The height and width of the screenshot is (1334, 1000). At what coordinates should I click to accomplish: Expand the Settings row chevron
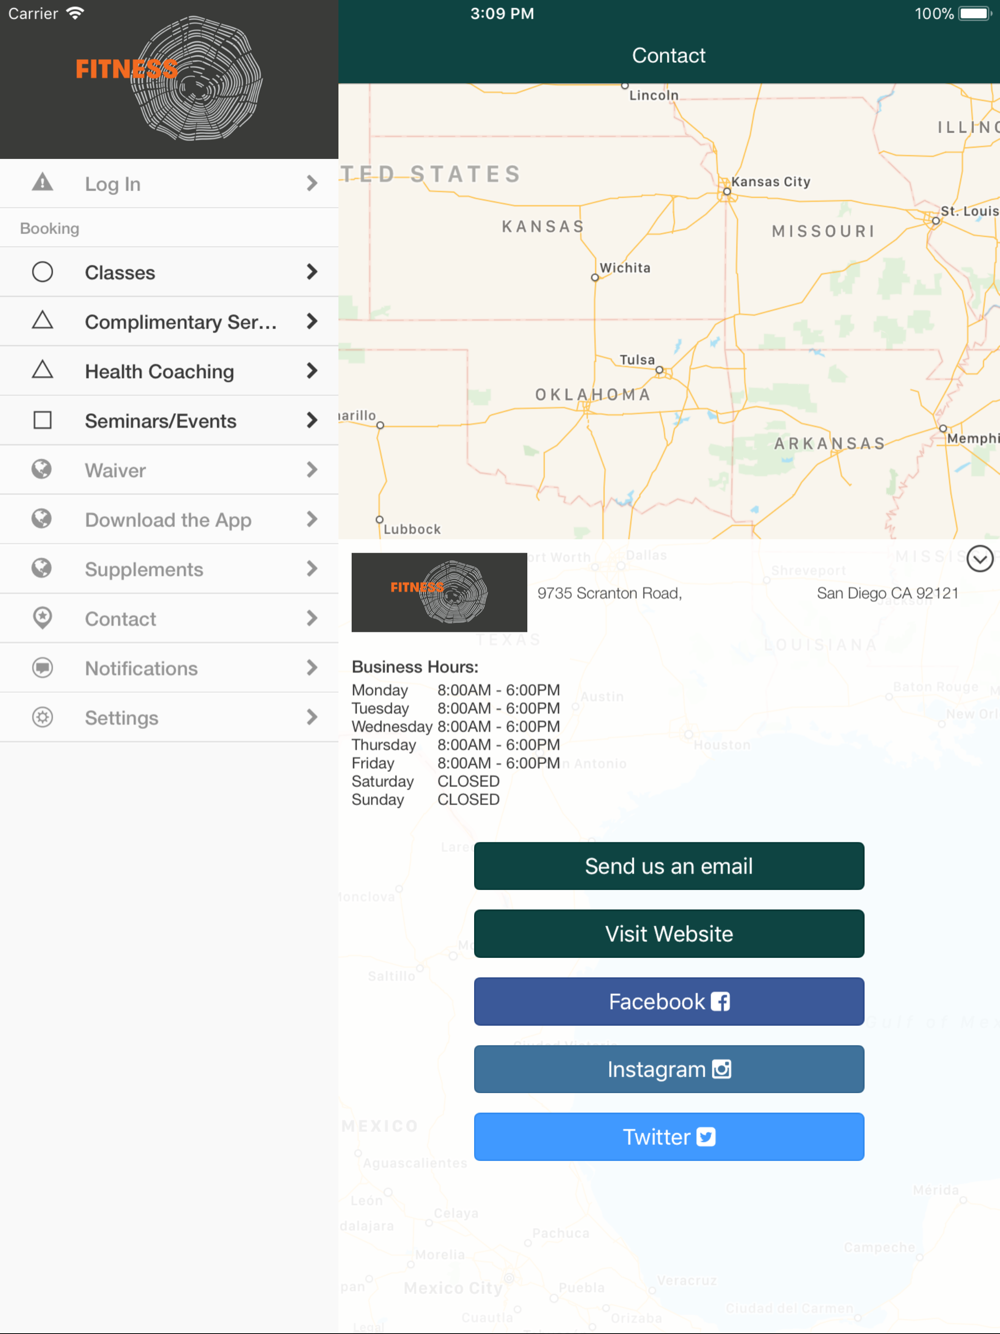pyautogui.click(x=312, y=717)
